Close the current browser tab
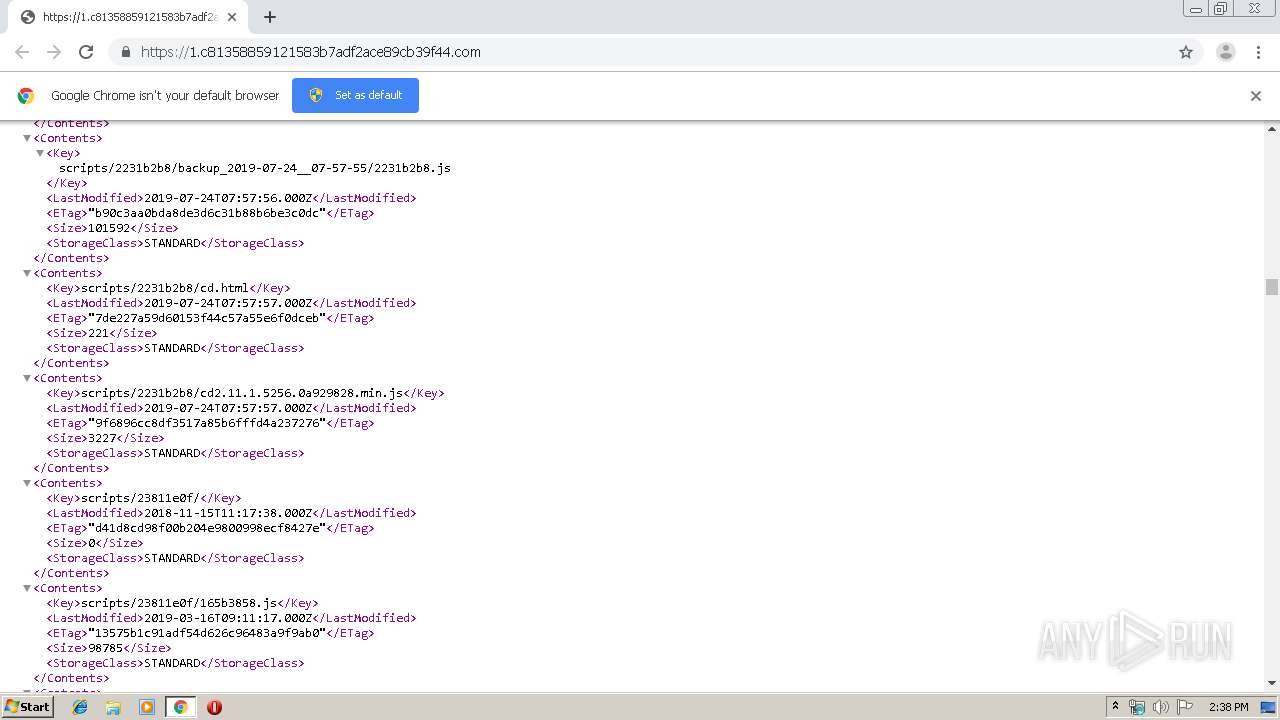Viewport: 1280px width, 720px height. (232, 17)
